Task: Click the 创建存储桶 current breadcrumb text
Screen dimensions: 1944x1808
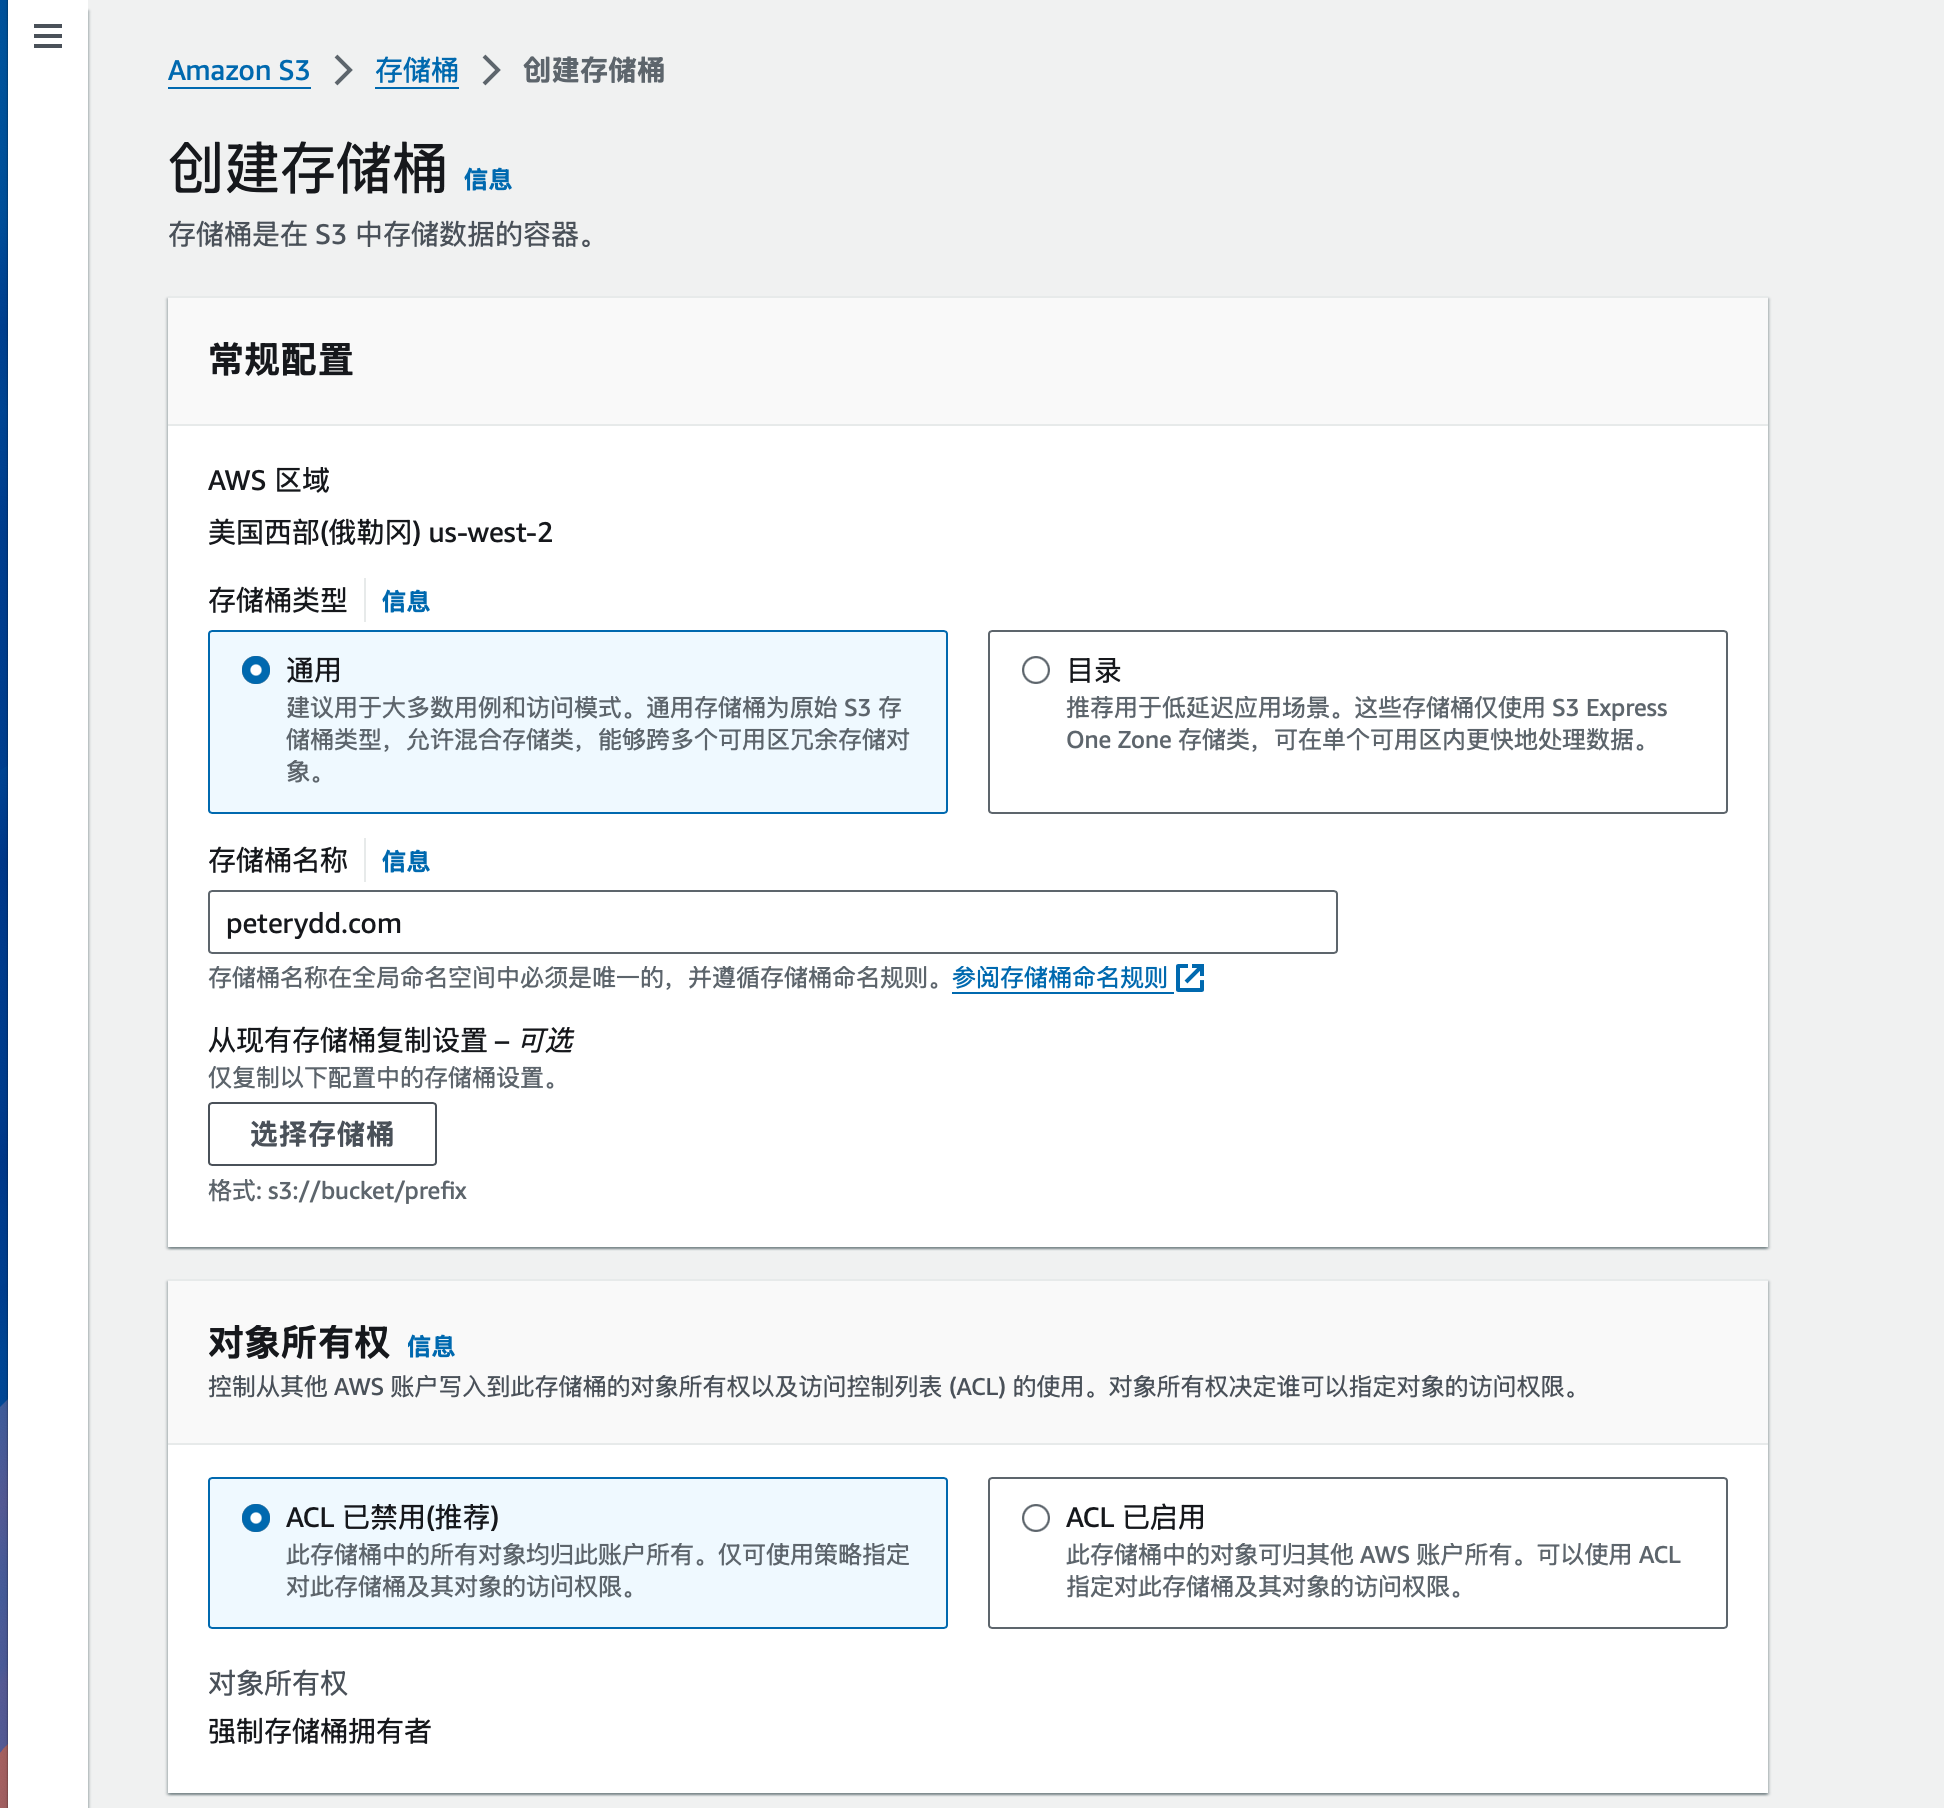Action: [594, 70]
